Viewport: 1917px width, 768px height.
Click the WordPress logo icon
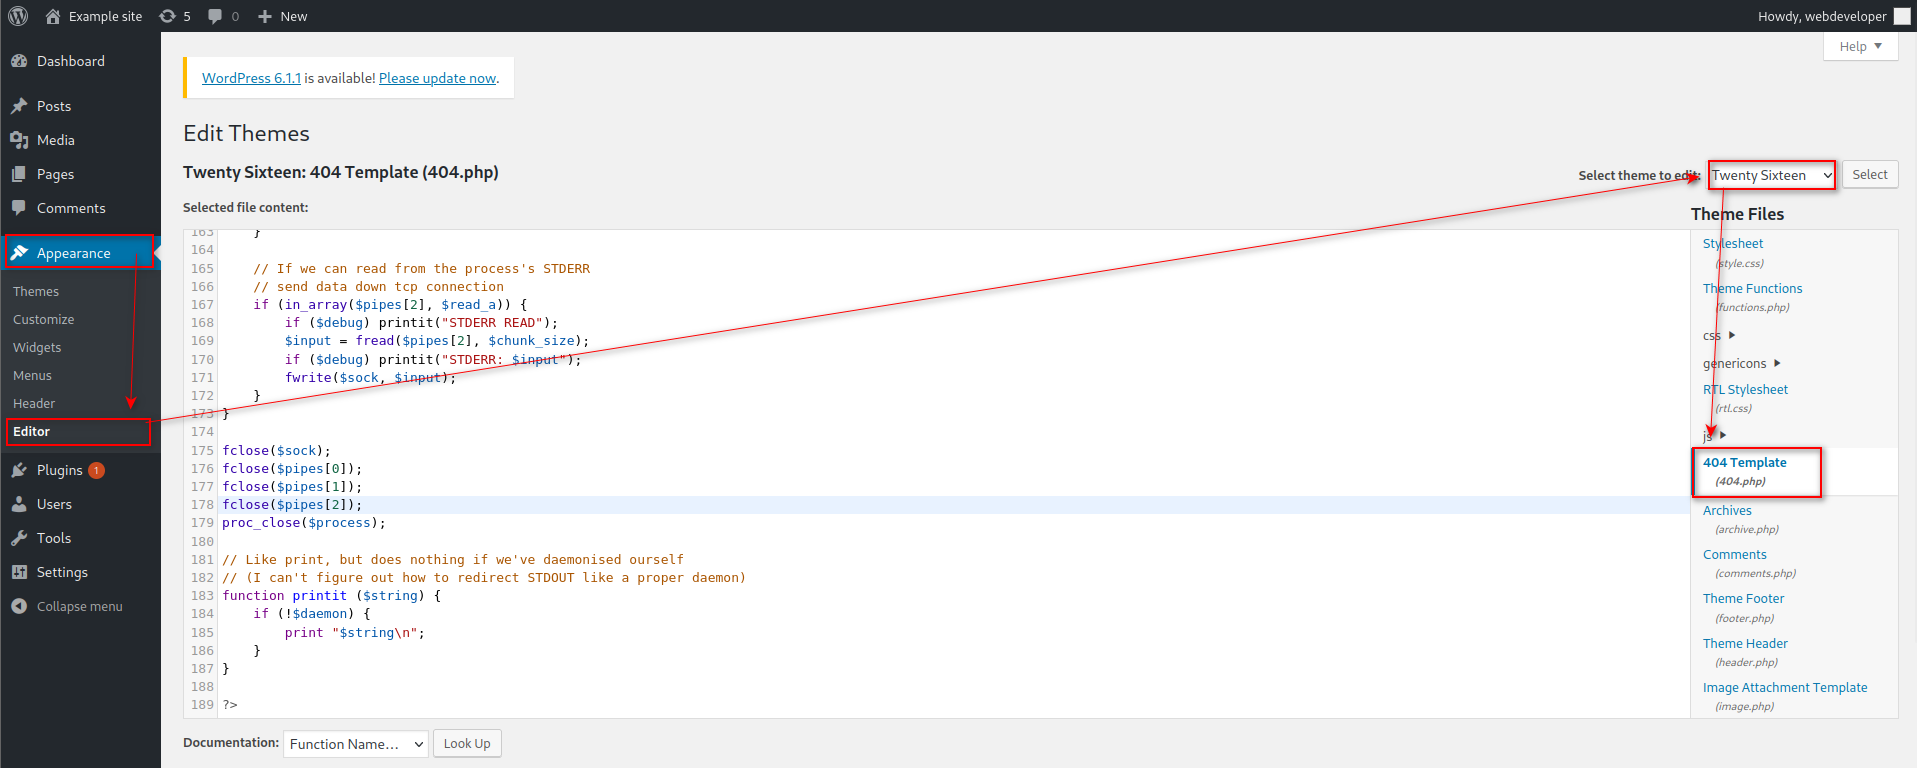(18, 16)
